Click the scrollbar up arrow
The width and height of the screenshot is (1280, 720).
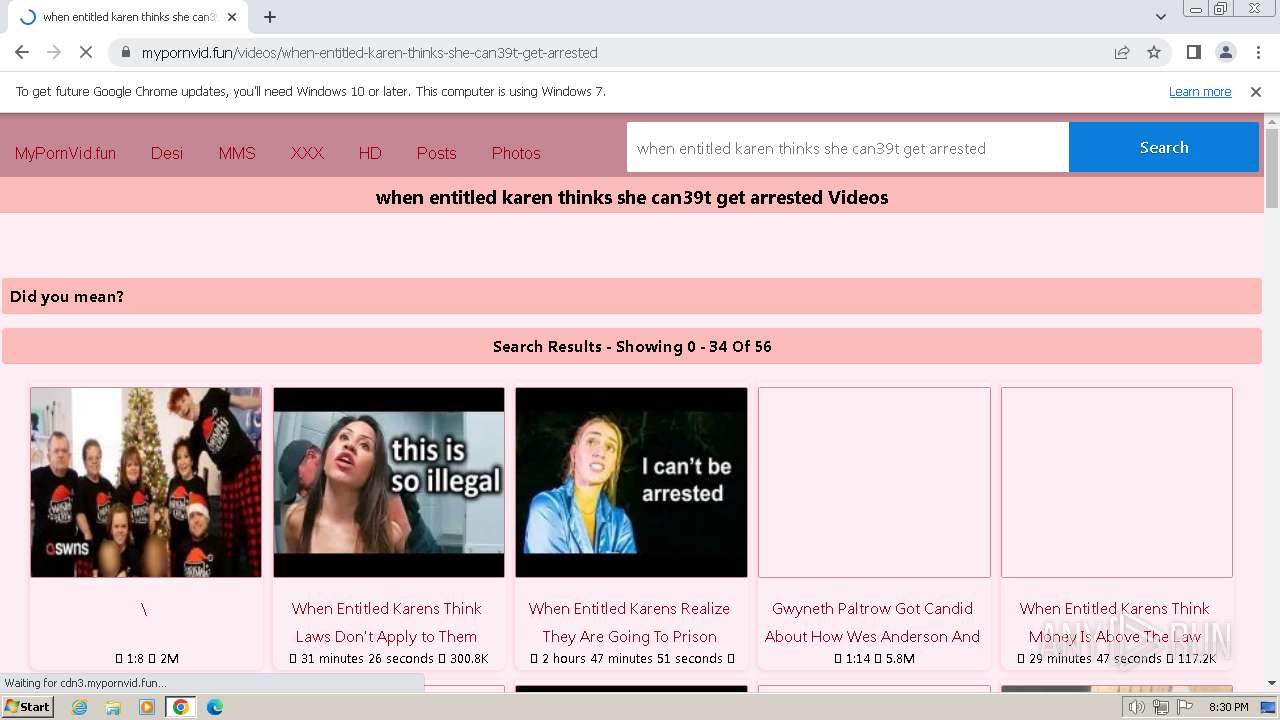click(x=1272, y=121)
